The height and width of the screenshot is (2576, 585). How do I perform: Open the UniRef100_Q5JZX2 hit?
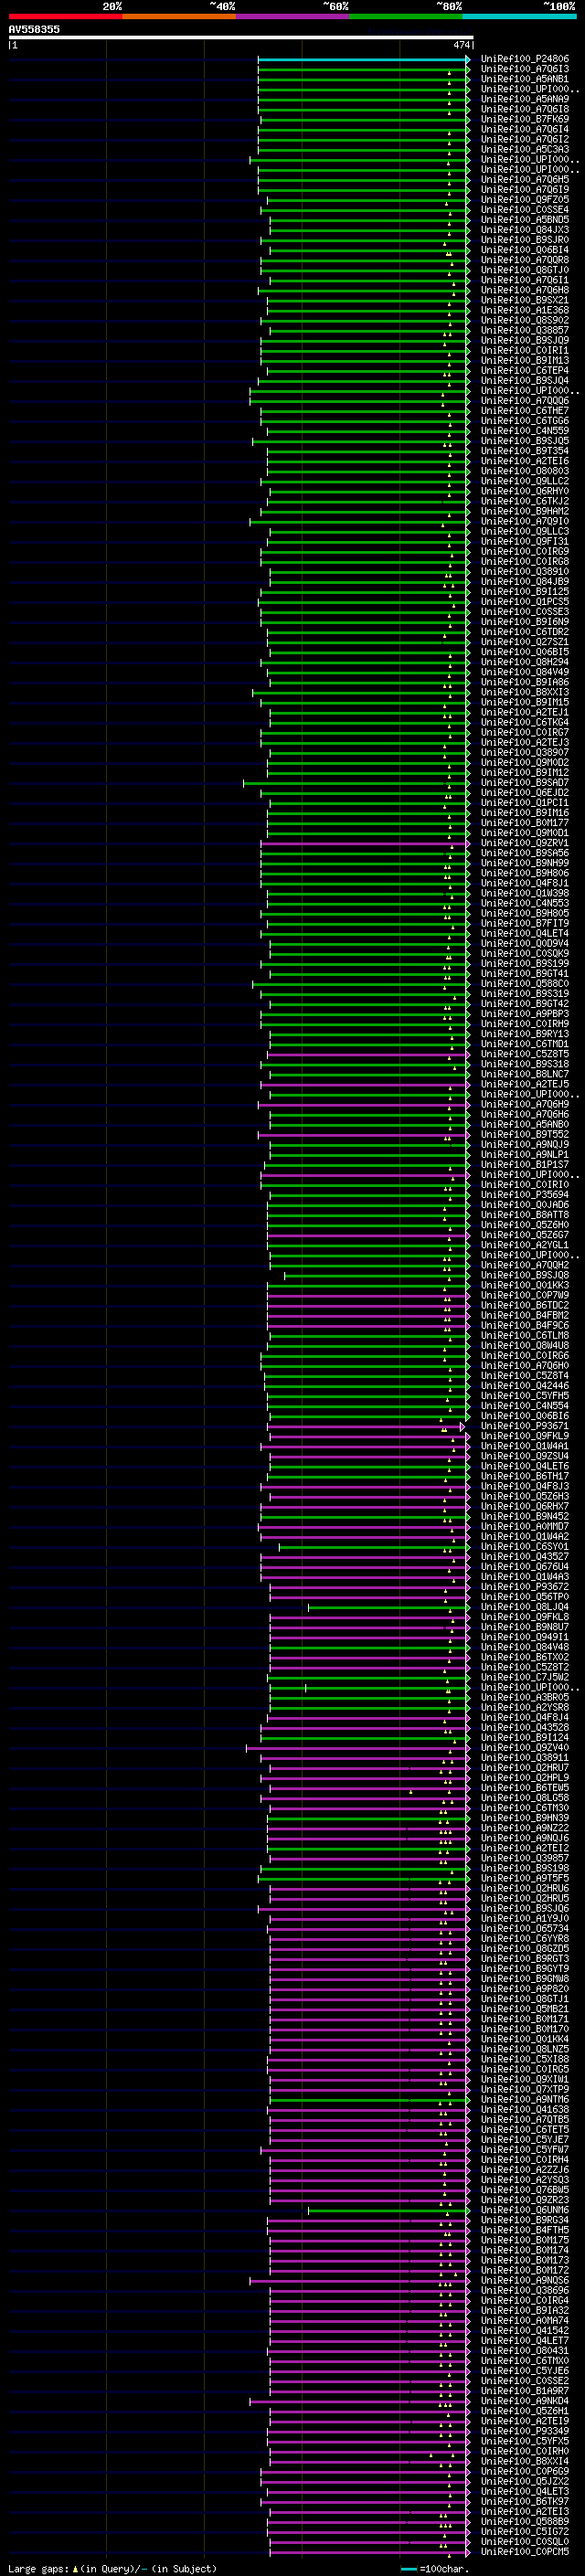click(x=525, y=2481)
